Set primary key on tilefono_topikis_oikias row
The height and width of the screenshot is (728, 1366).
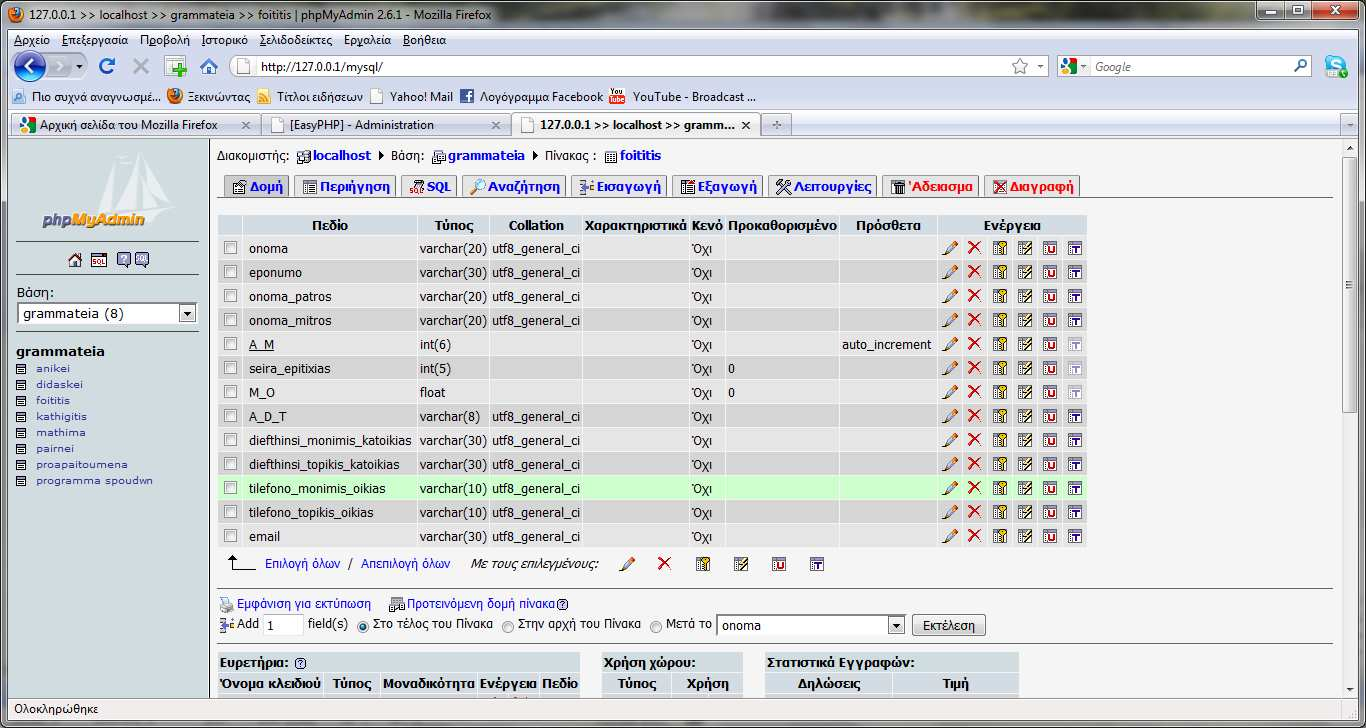pyautogui.click(x=999, y=512)
